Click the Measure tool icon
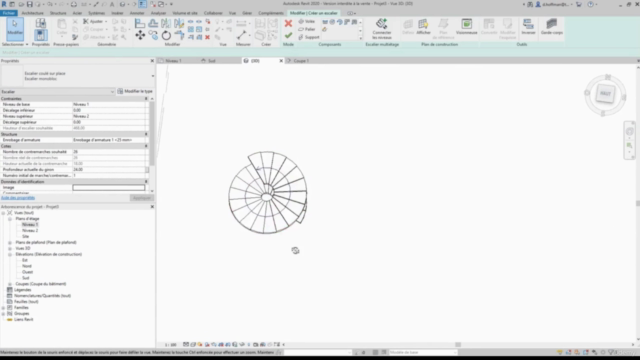Screen dimensions: 640x360 tap(242, 35)
